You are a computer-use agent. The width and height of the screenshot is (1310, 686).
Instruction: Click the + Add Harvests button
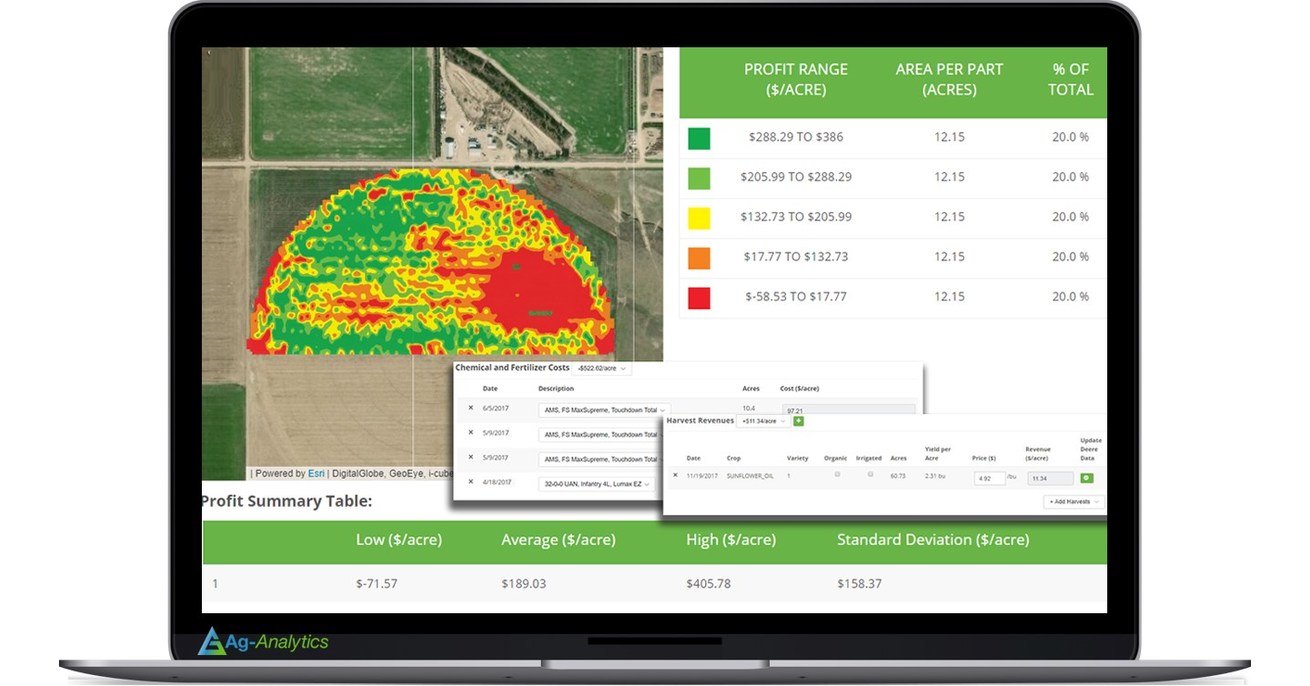pos(1070,502)
